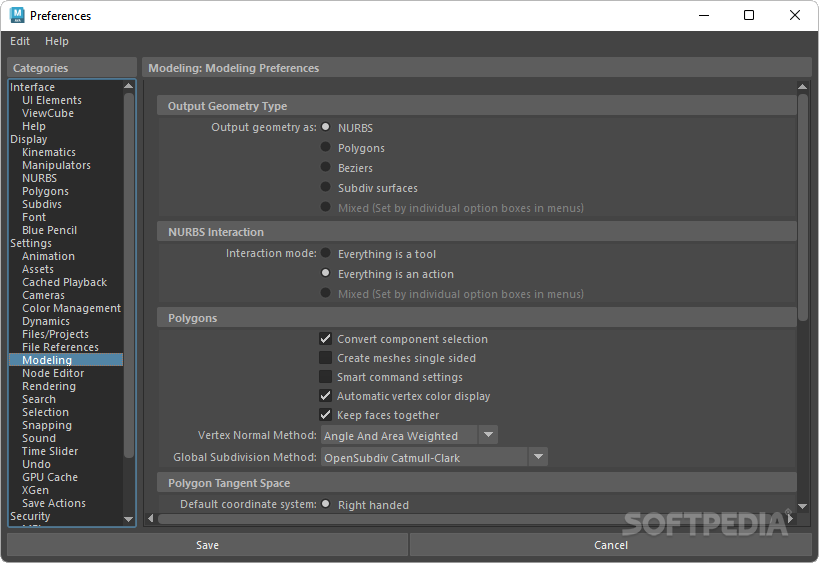
Task: Click the Save button
Action: (207, 545)
